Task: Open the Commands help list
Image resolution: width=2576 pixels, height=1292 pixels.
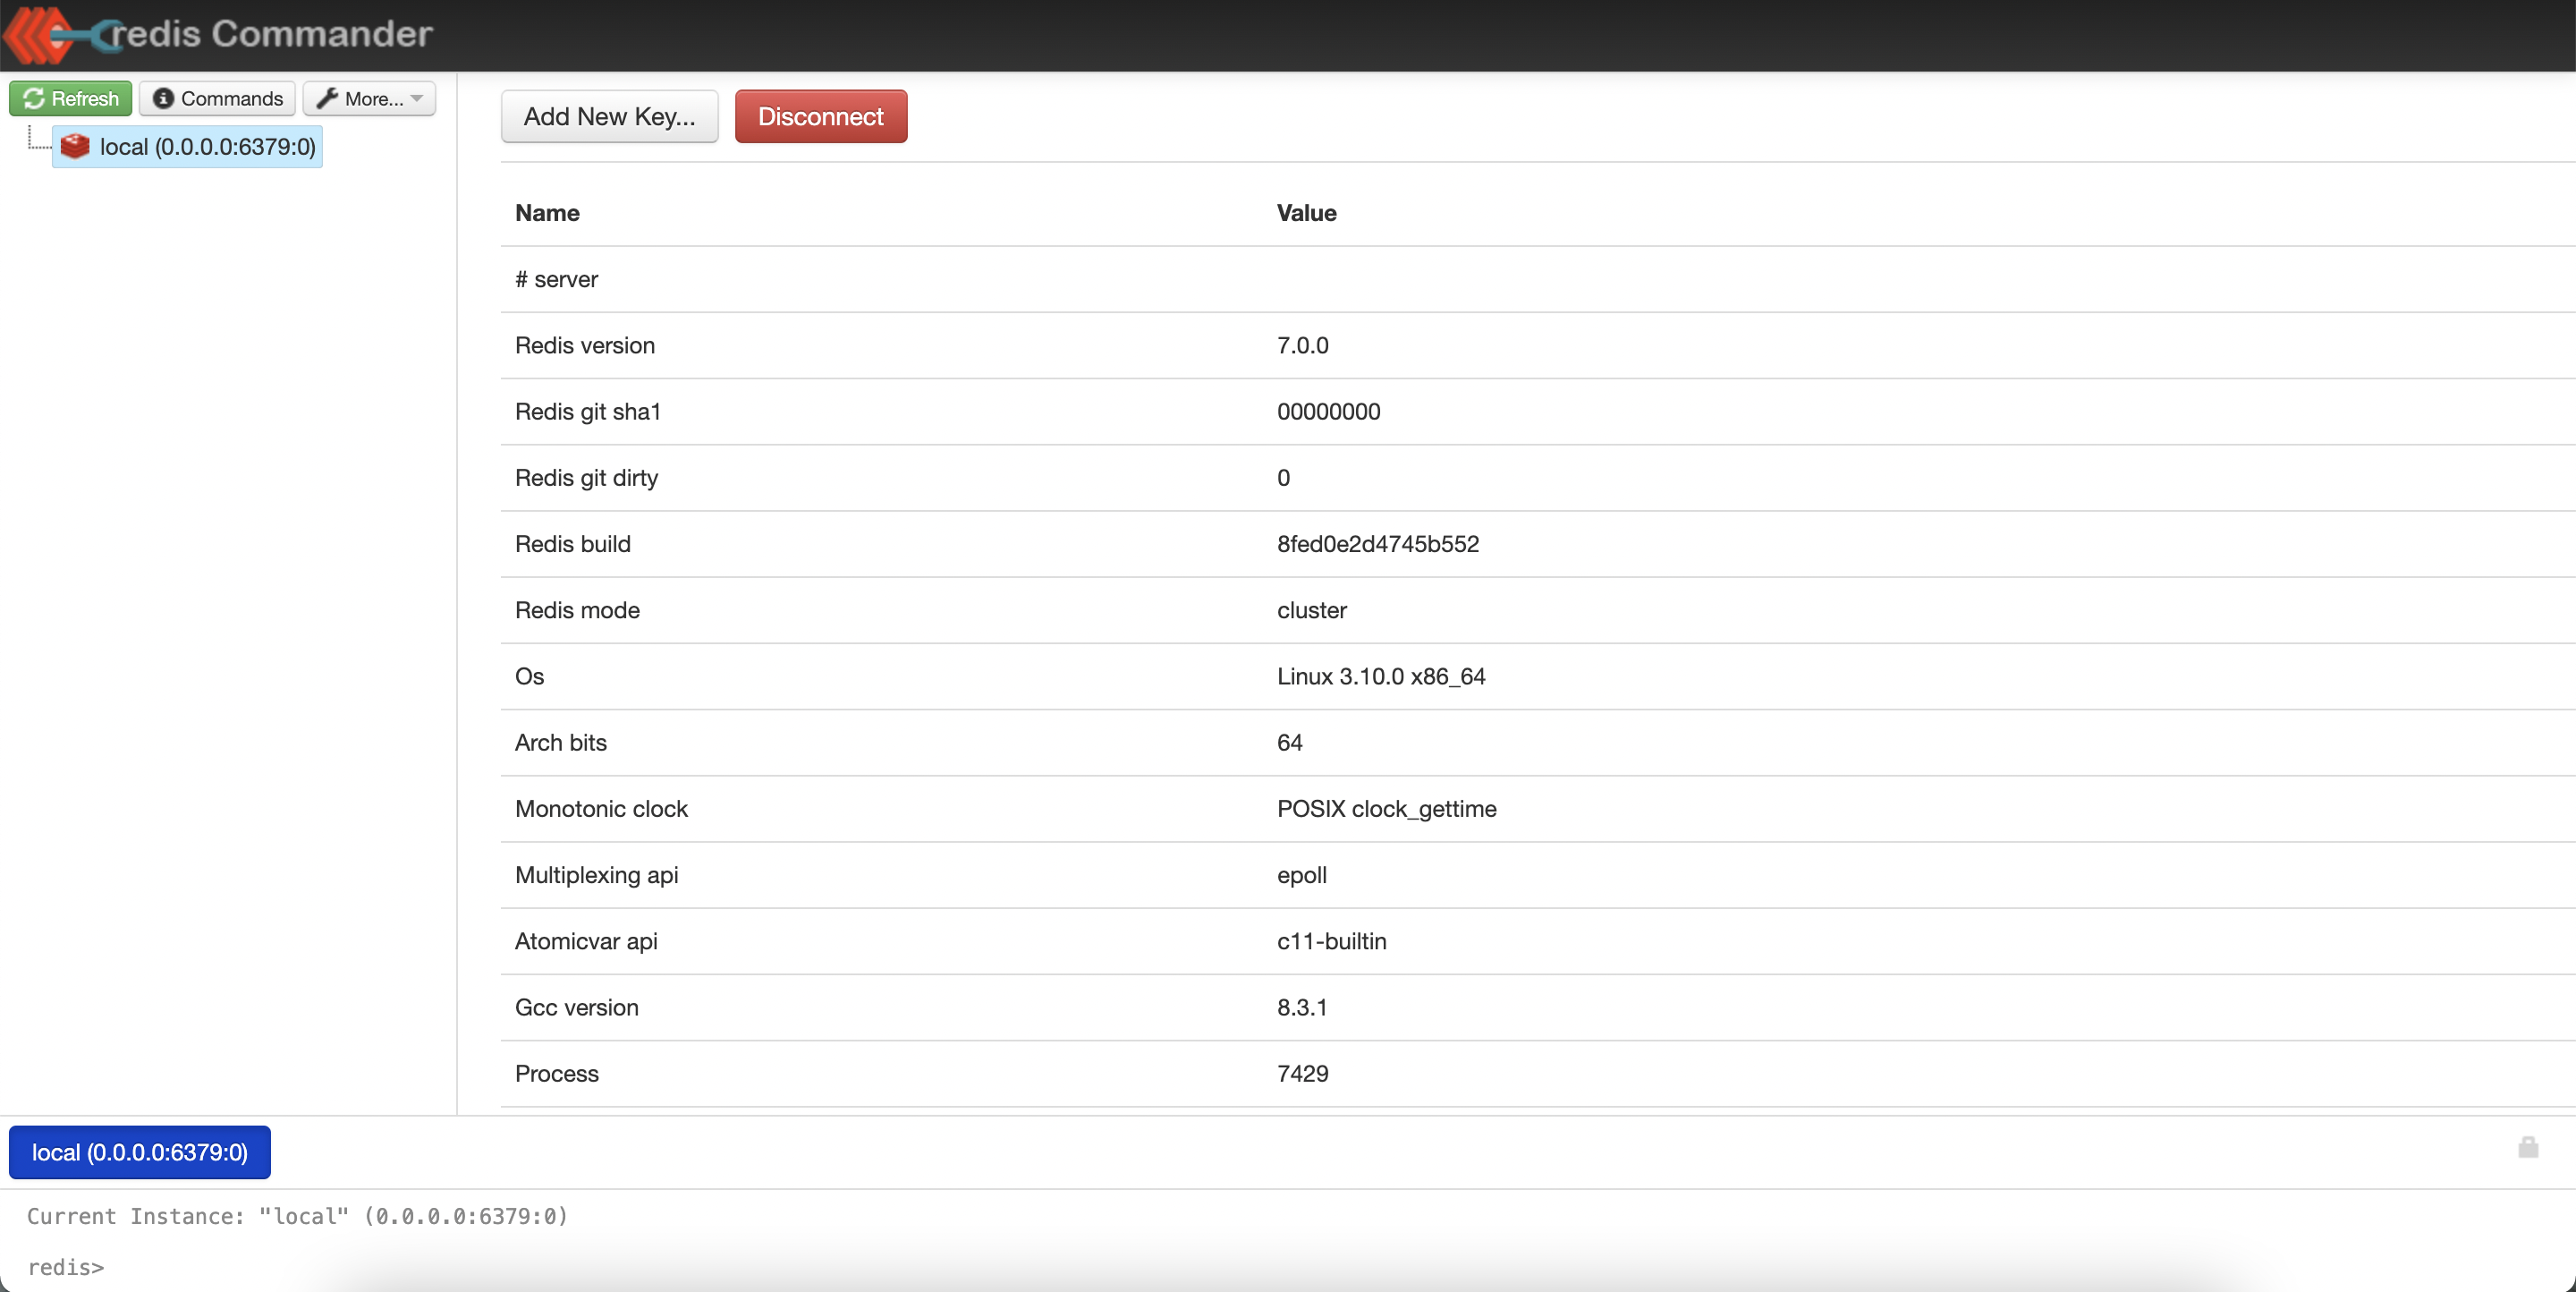Action: pyautogui.click(x=217, y=98)
